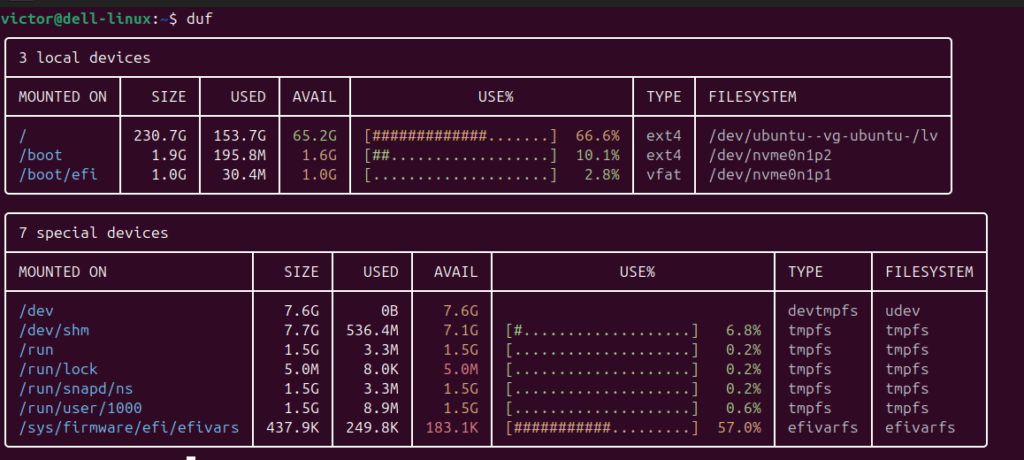
Task: Click the vfat filesystem type
Action: (664, 176)
